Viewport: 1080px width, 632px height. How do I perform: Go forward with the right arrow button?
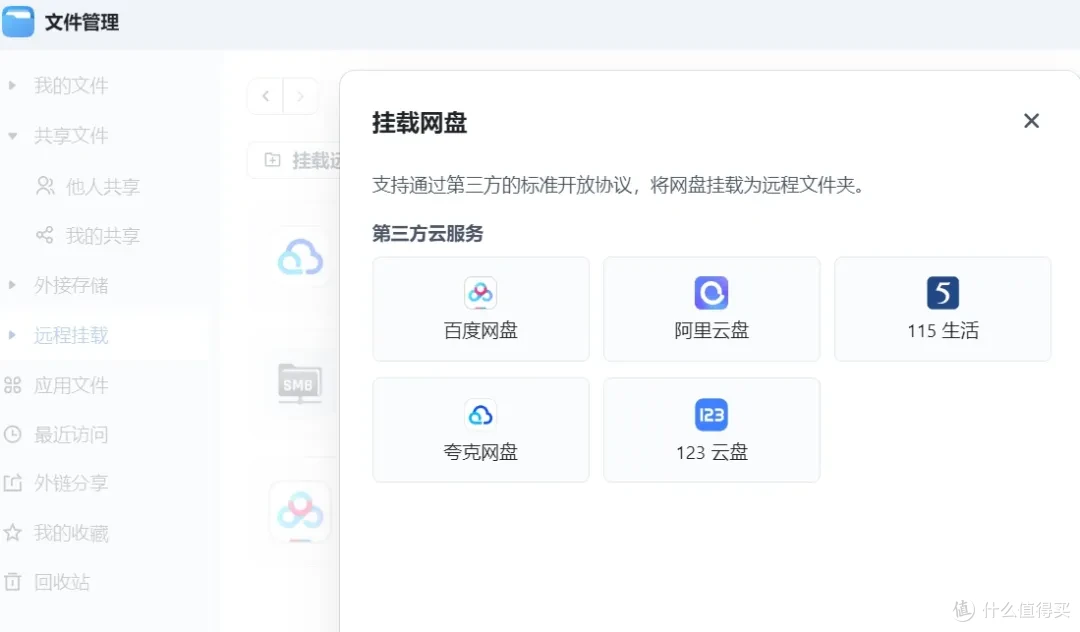click(x=300, y=96)
